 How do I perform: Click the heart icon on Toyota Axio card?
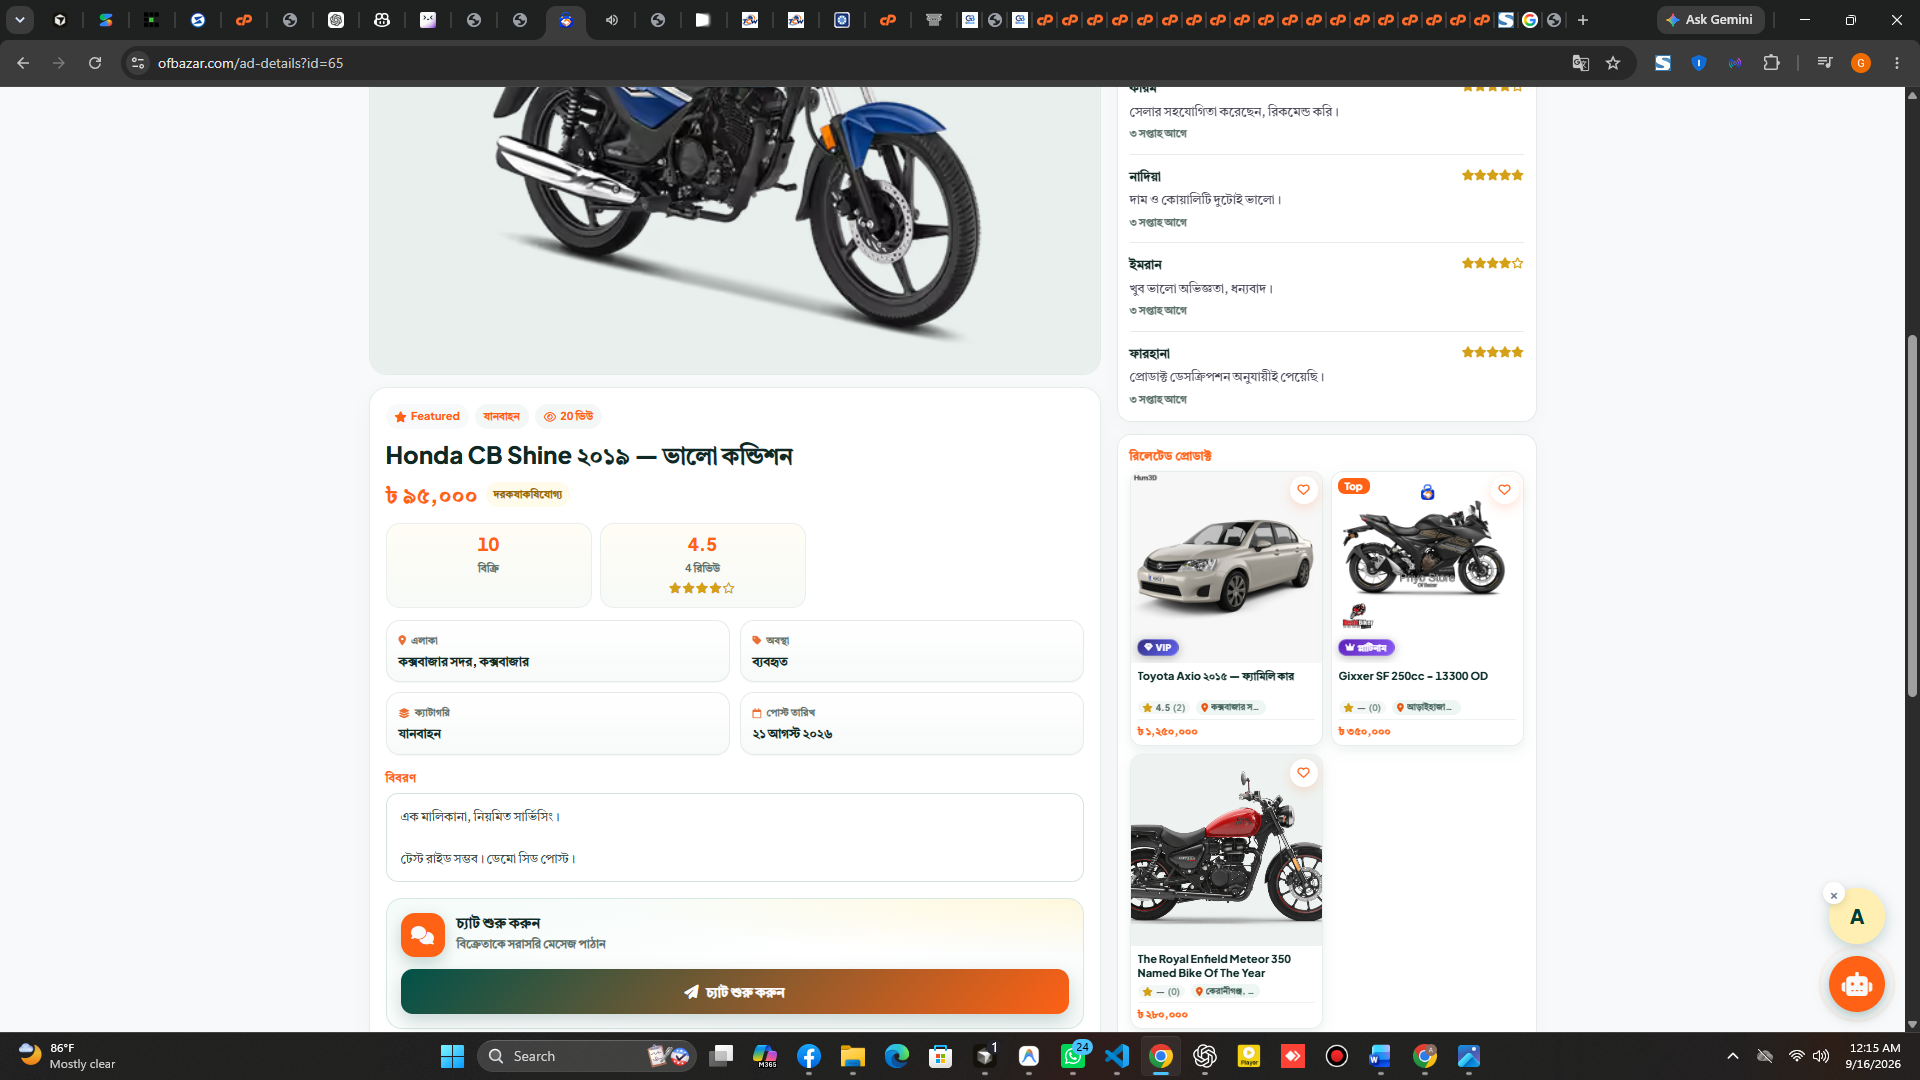tap(1303, 490)
